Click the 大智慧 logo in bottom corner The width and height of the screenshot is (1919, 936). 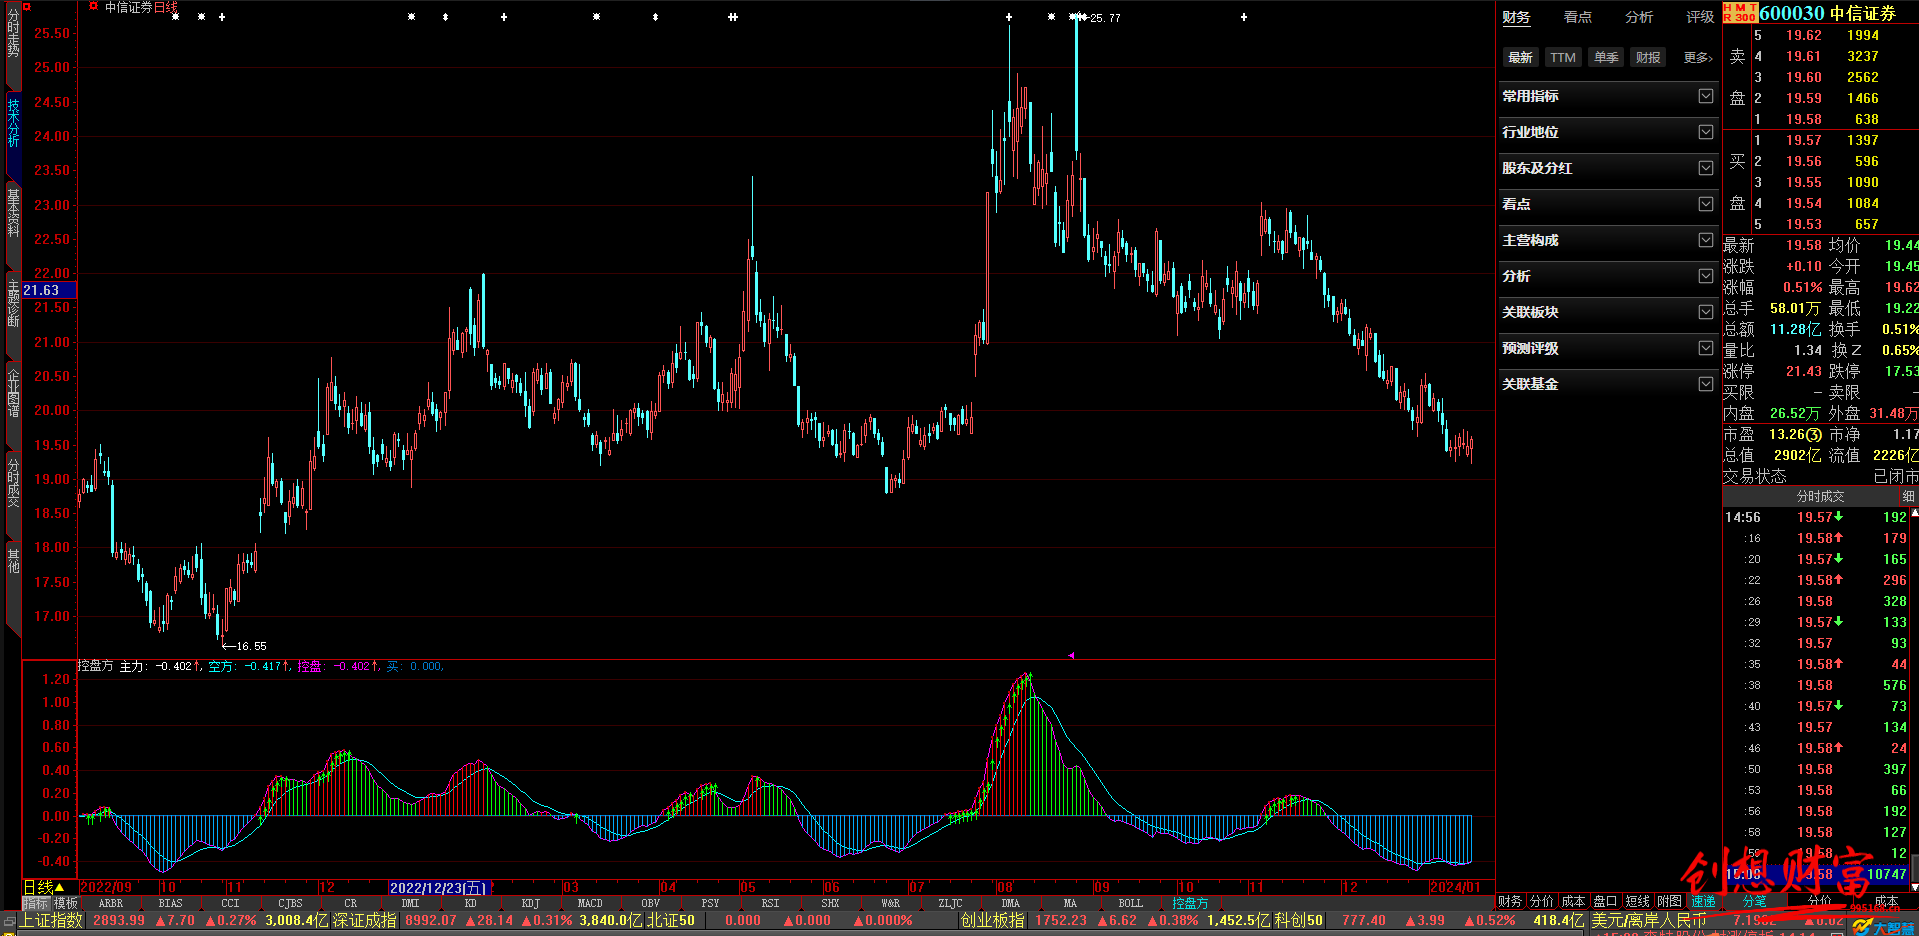click(x=1883, y=928)
